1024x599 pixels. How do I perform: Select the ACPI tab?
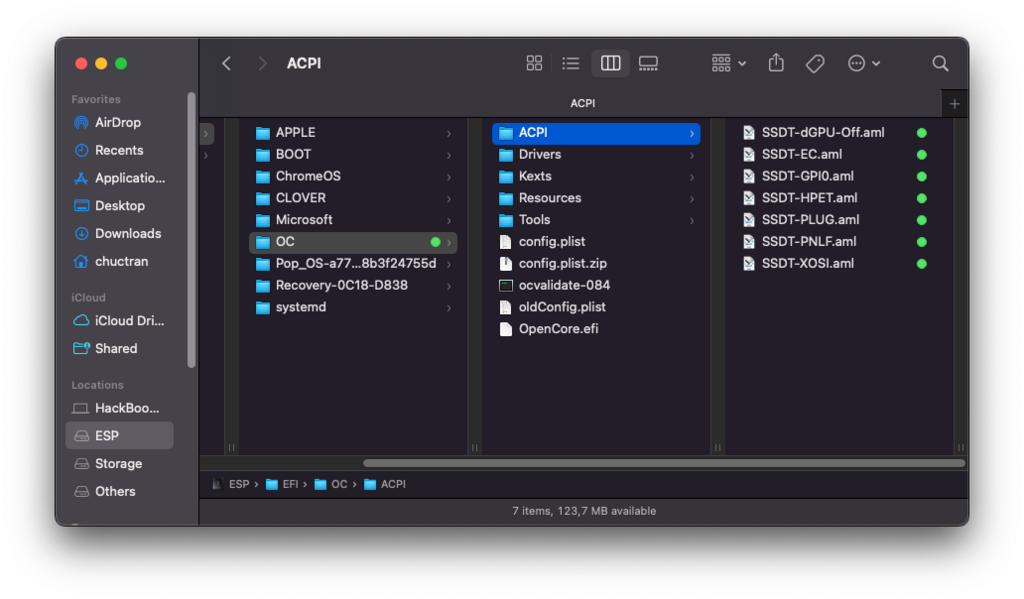coord(582,103)
